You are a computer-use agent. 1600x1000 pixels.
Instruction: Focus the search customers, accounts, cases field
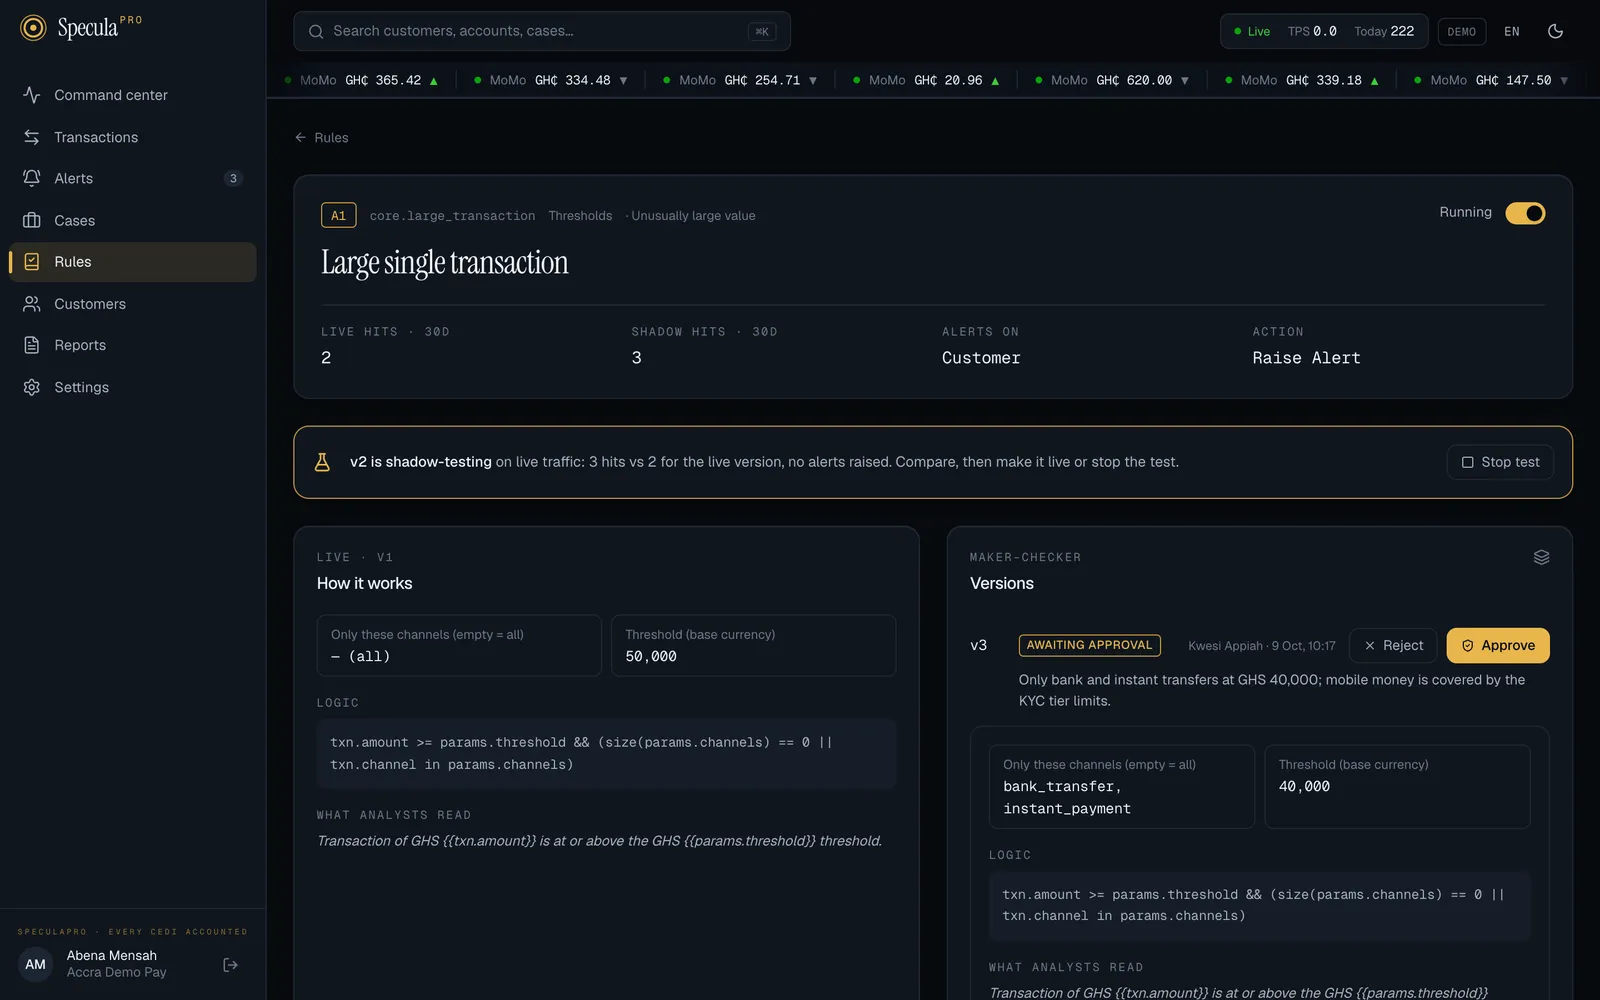click(x=542, y=31)
